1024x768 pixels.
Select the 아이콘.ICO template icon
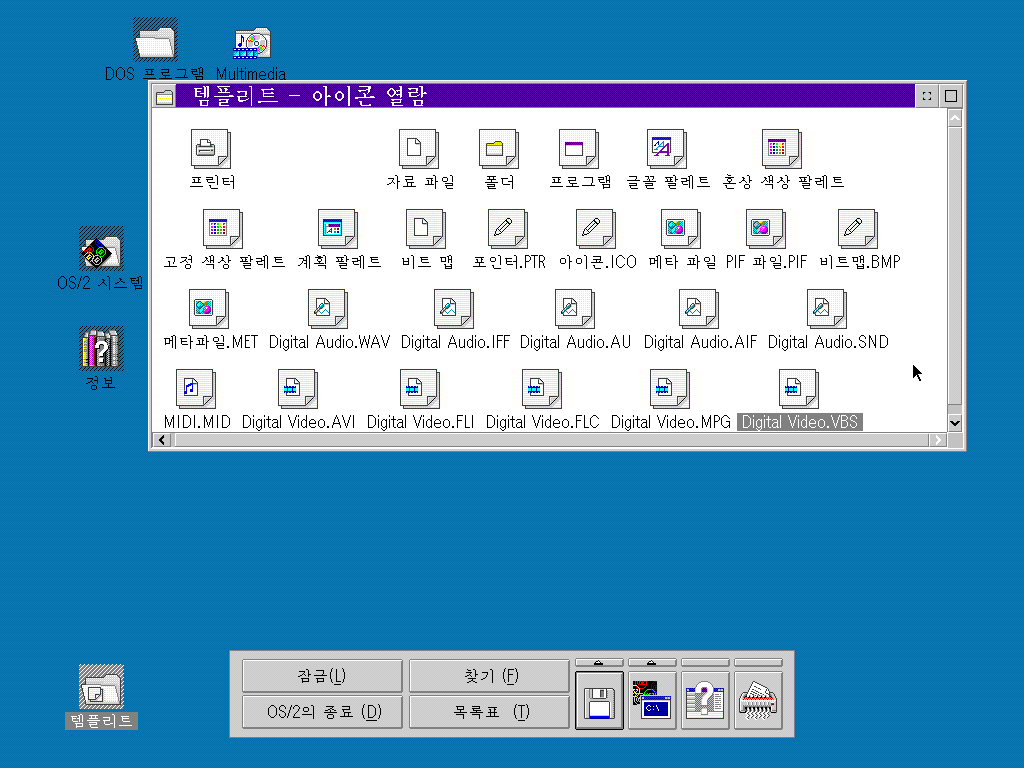point(596,229)
